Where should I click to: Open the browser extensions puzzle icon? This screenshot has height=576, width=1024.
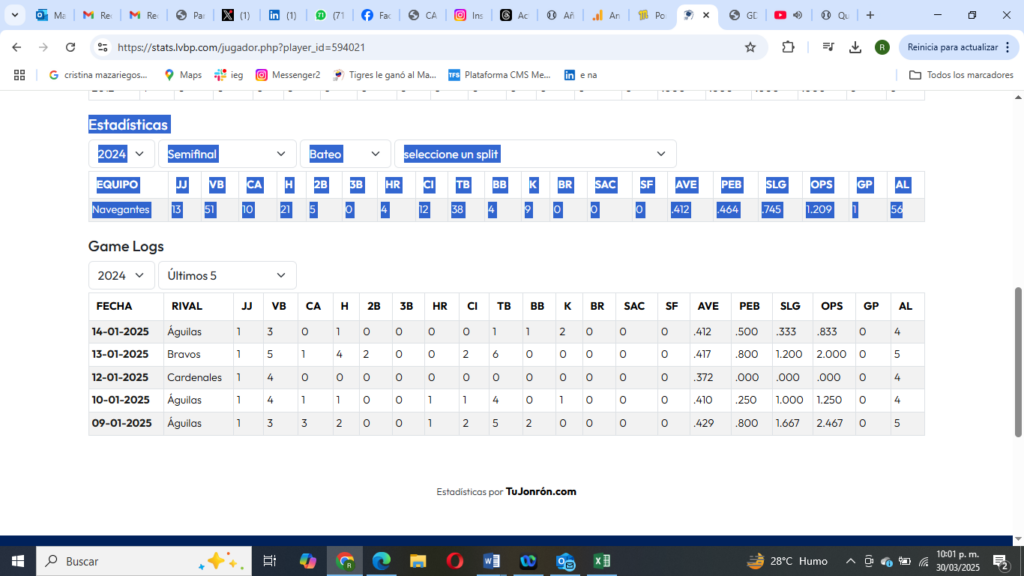tap(788, 47)
